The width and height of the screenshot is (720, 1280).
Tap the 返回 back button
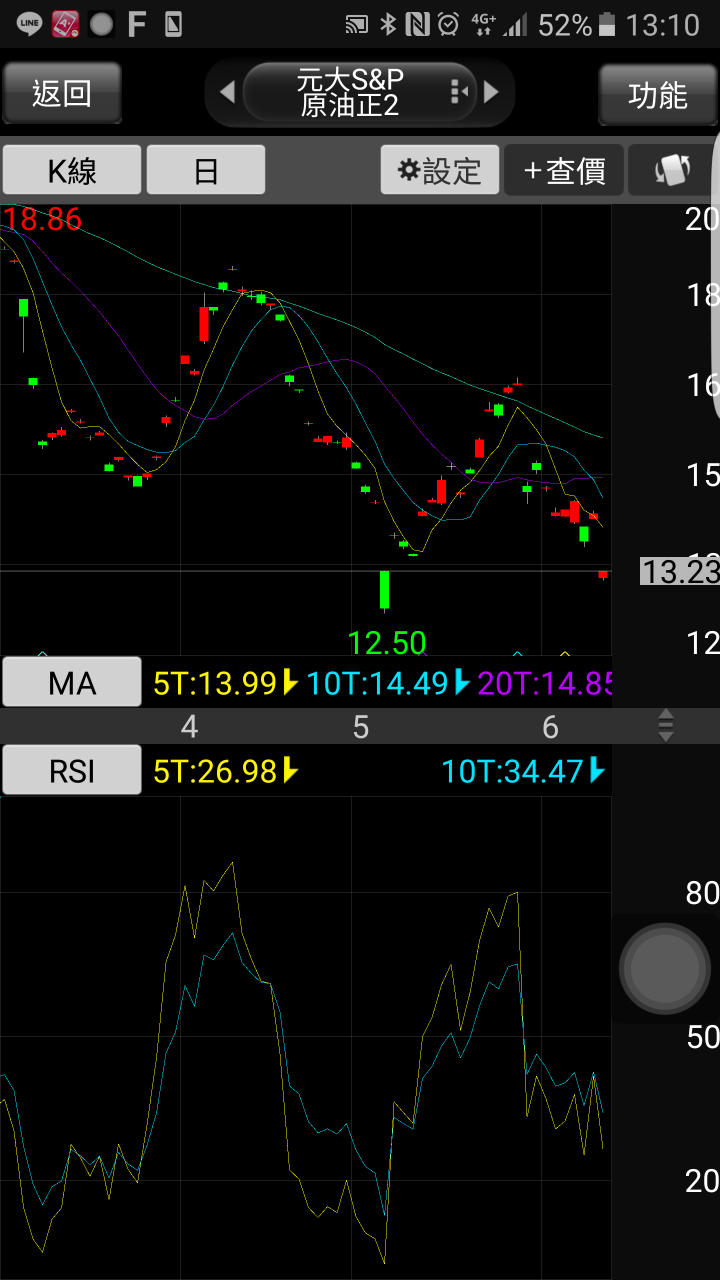click(62, 94)
